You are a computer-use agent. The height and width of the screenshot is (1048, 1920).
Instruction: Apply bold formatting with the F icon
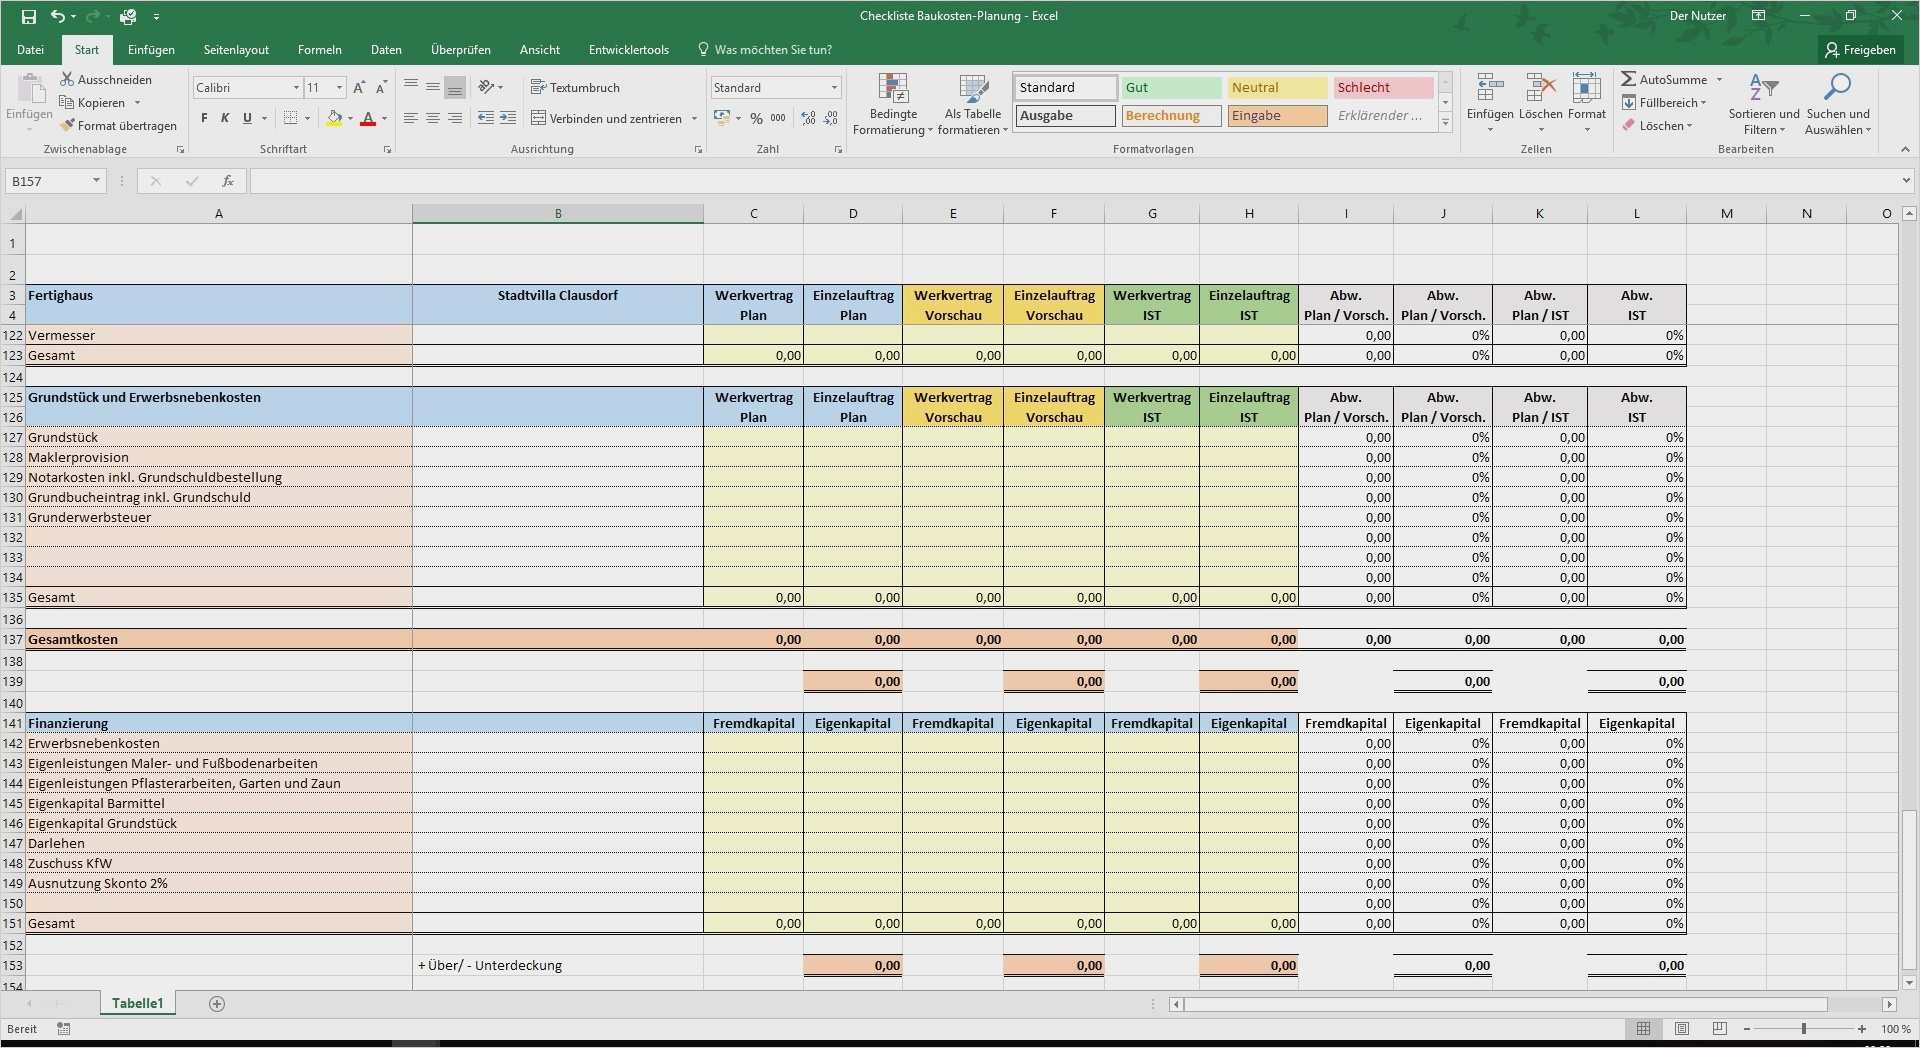203,118
